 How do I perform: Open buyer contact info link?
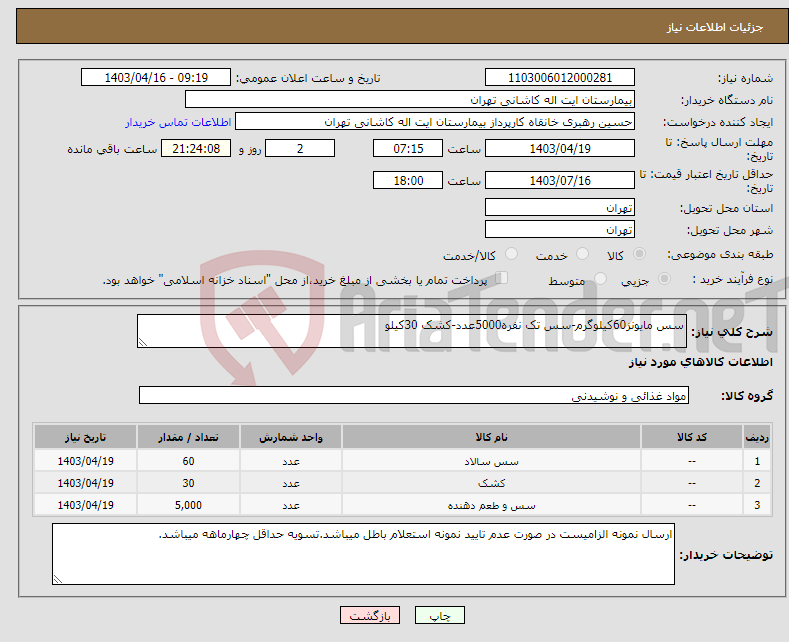(178, 122)
